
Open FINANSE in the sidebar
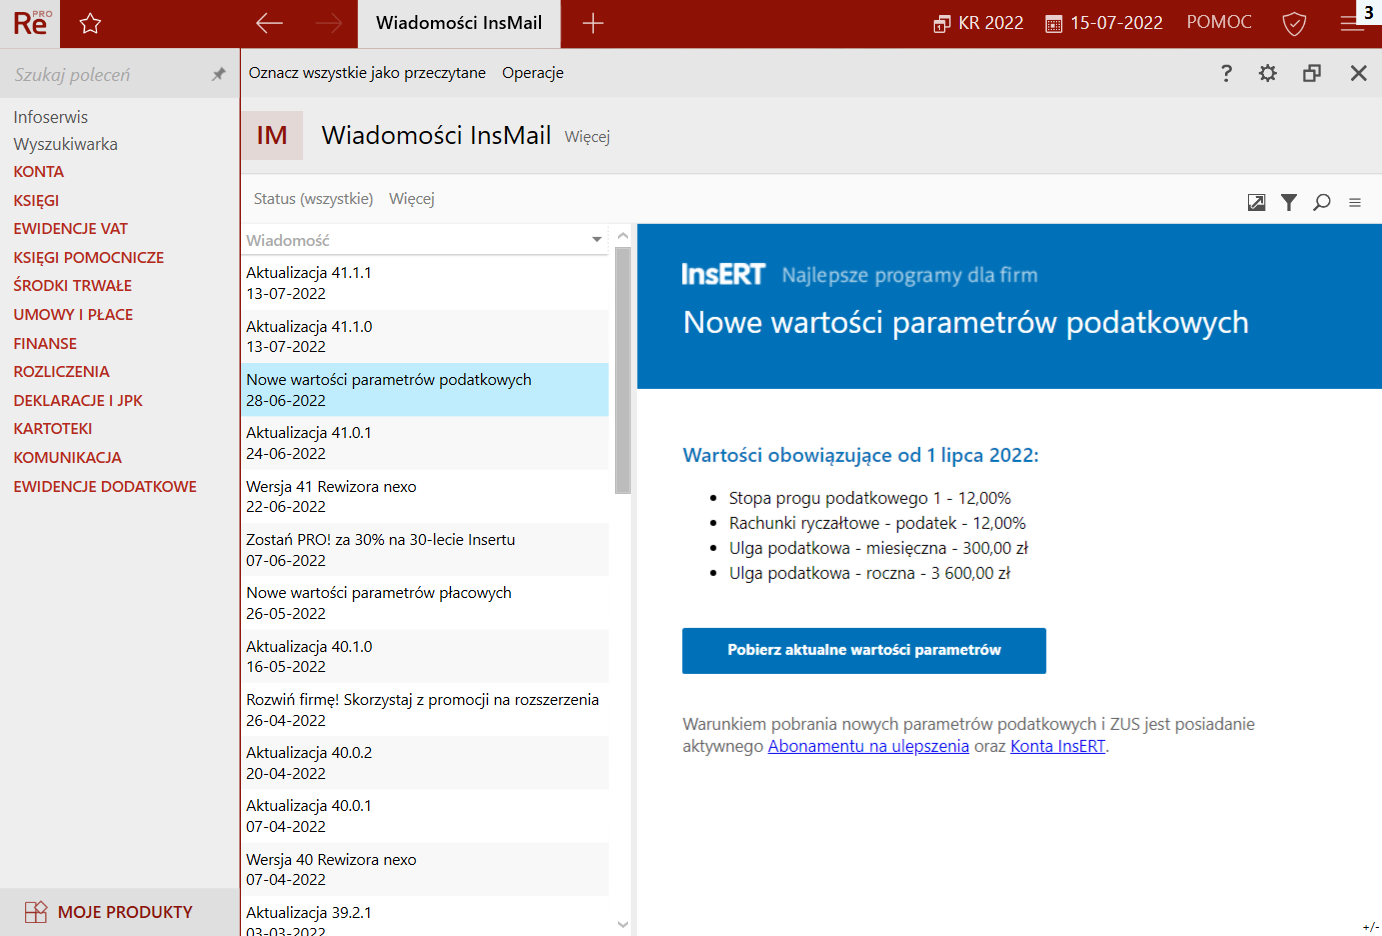[45, 344]
